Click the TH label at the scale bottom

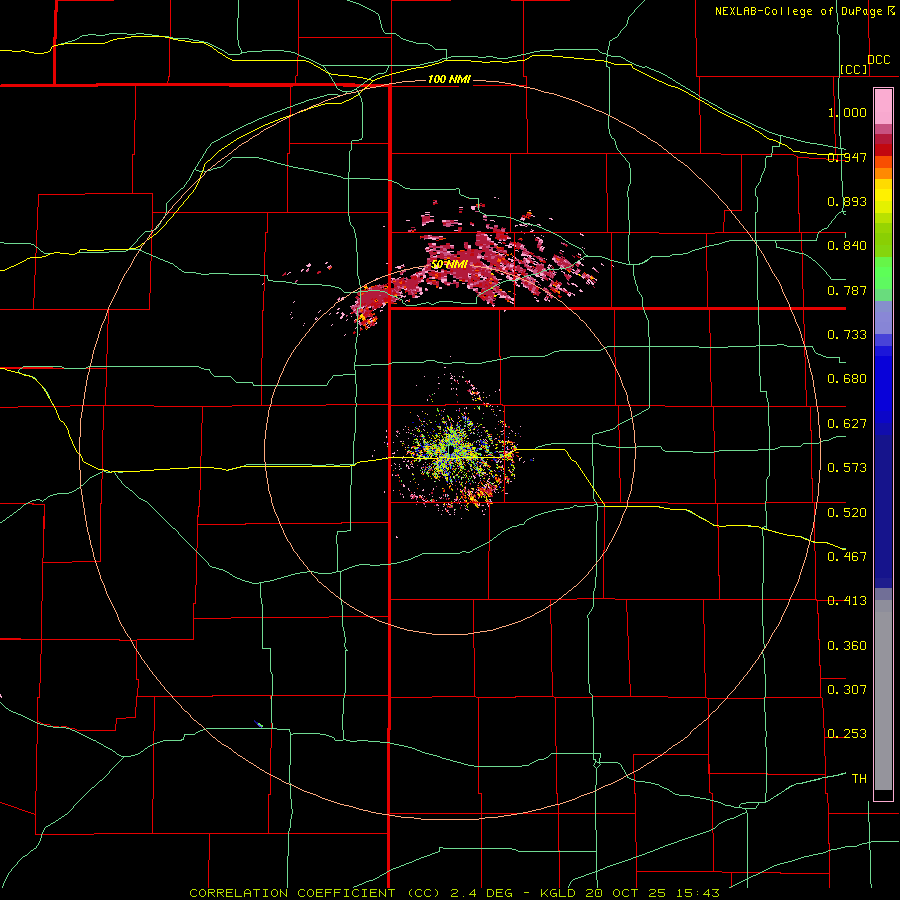(859, 779)
